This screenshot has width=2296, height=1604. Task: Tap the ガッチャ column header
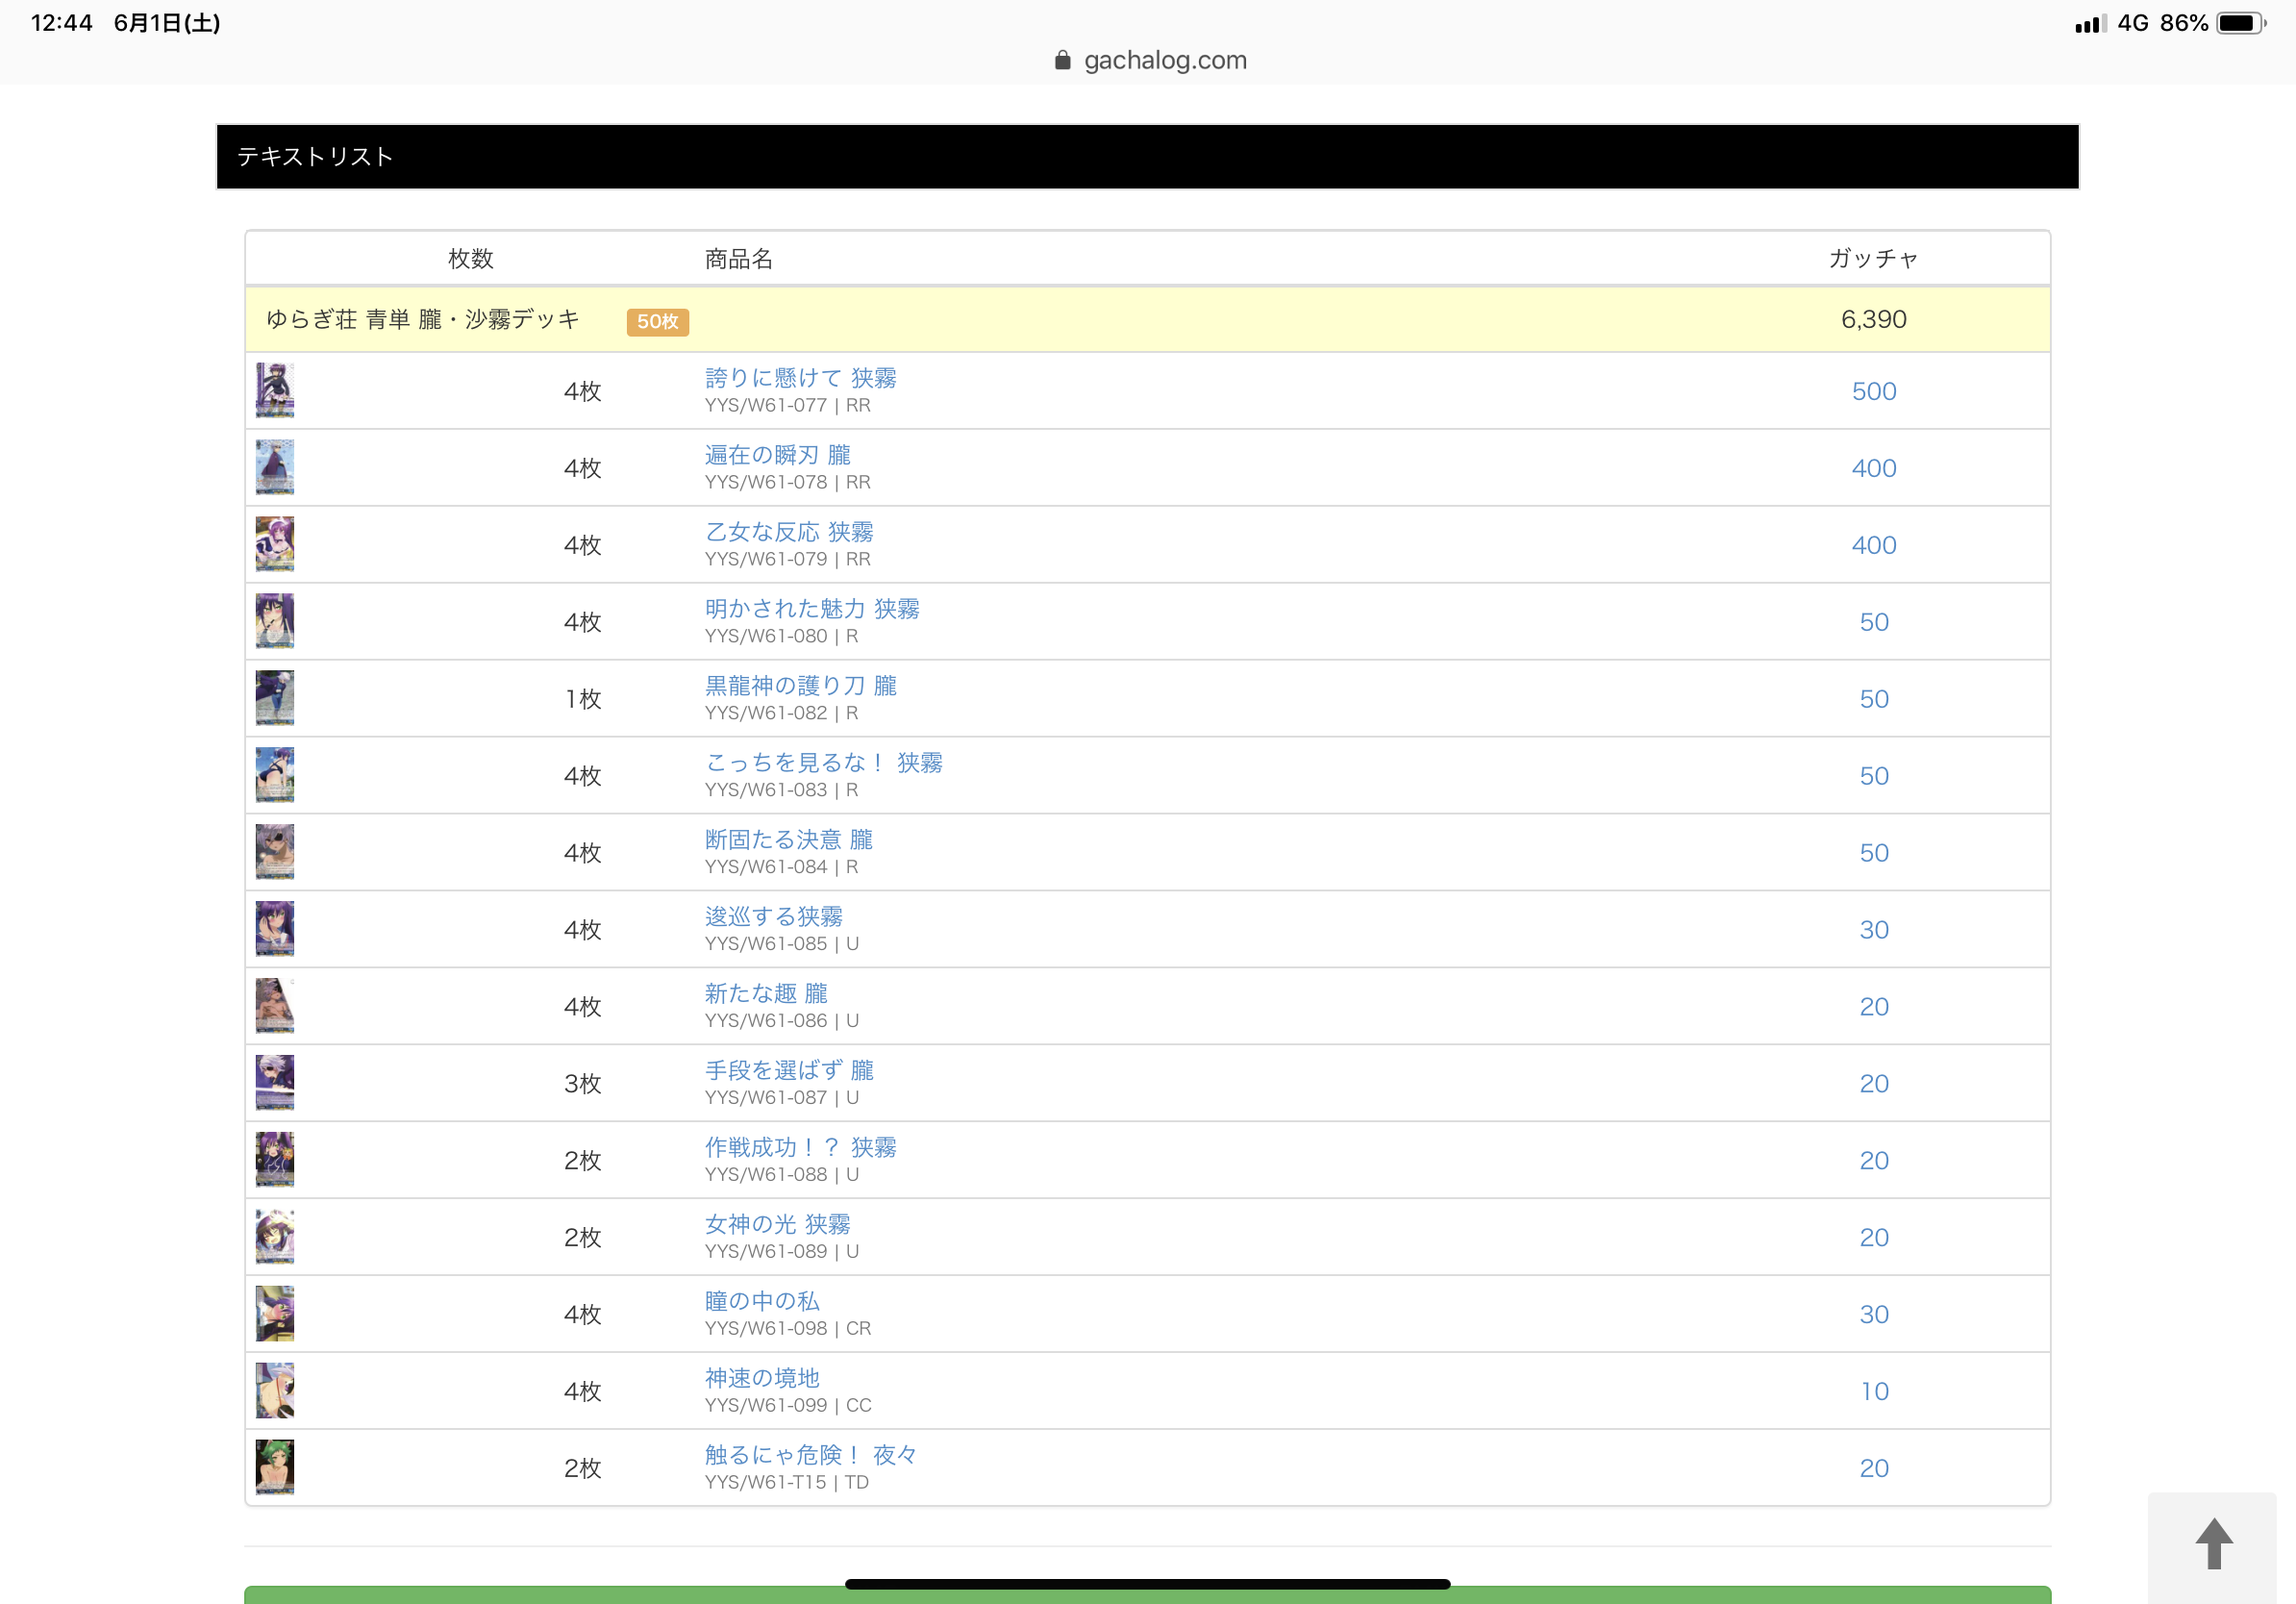[x=1874, y=259]
